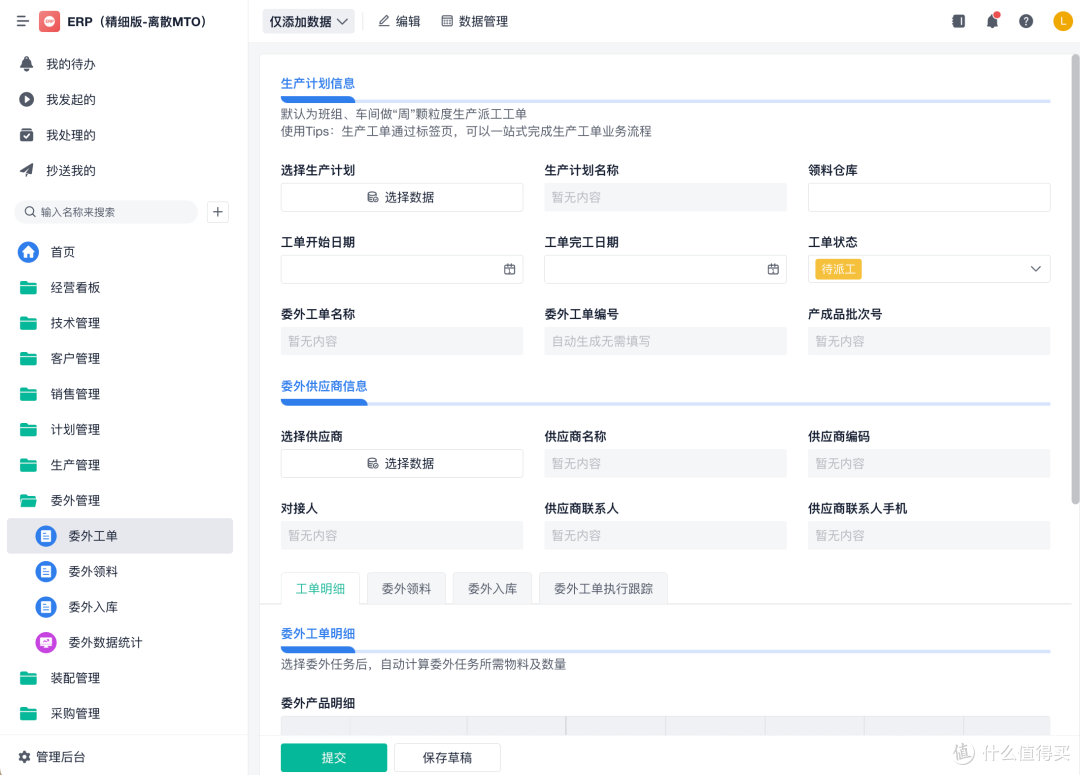Click the form icon of 委外入库
This screenshot has height=775, width=1080.
click(x=46, y=607)
